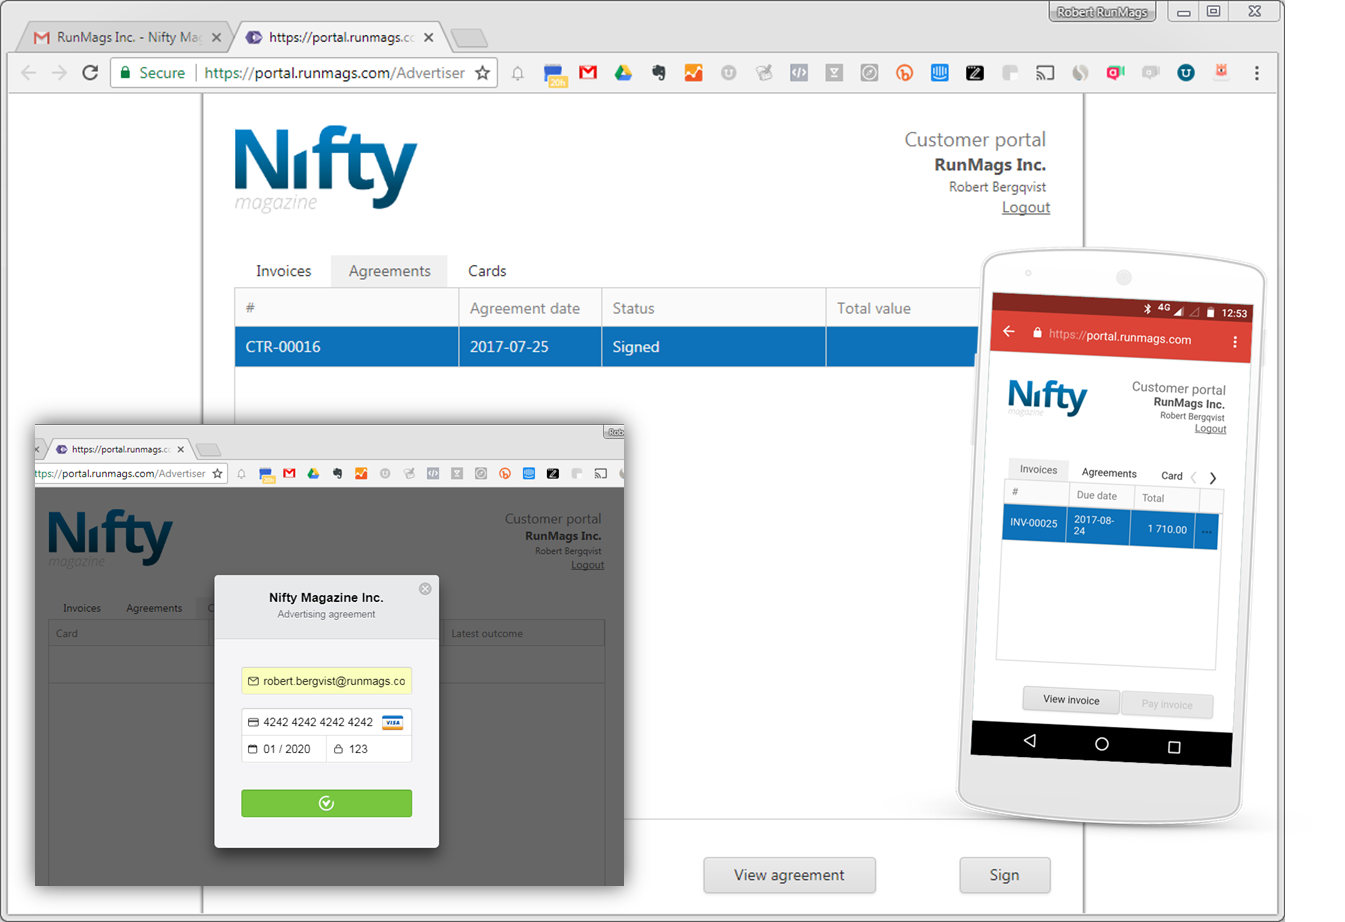Switch to the Invoices tab in main portal

click(283, 271)
